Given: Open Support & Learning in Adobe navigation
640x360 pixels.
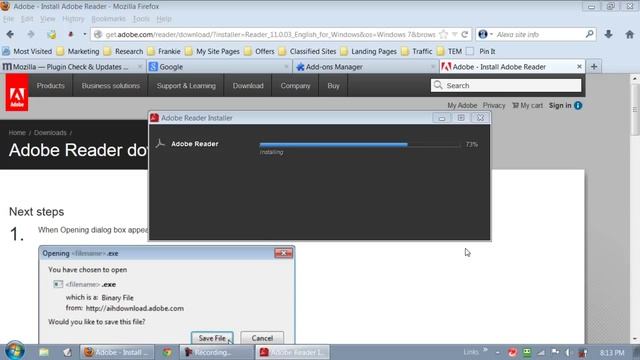Looking at the screenshot, I should pyautogui.click(x=186, y=86).
